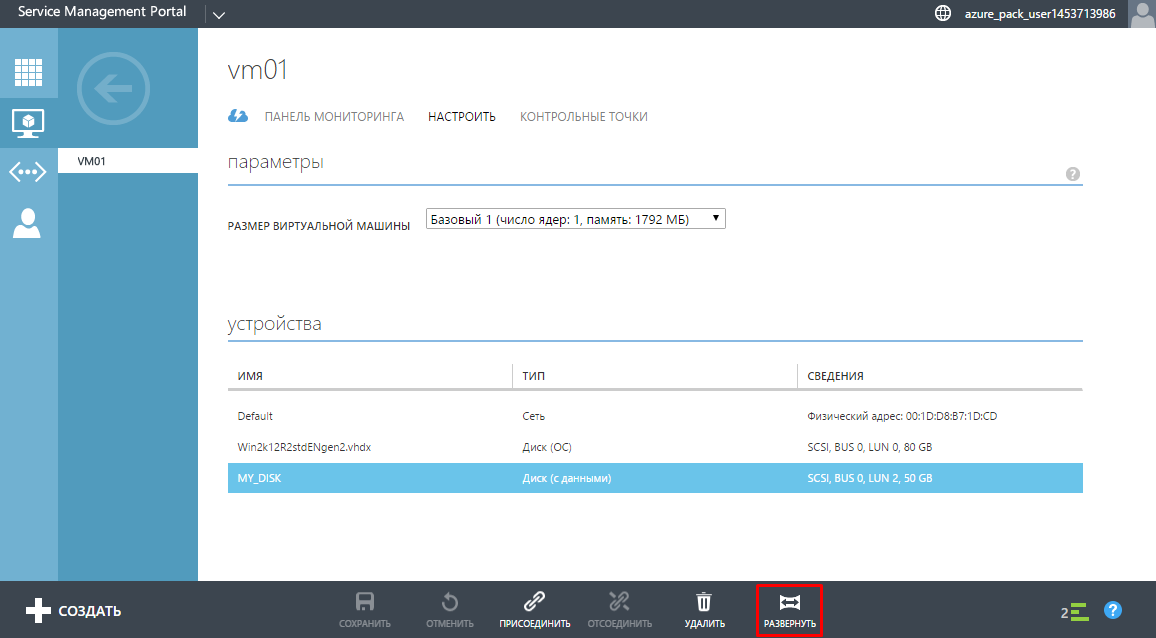Open the notifications counter at bottom right

[x=1074, y=611]
